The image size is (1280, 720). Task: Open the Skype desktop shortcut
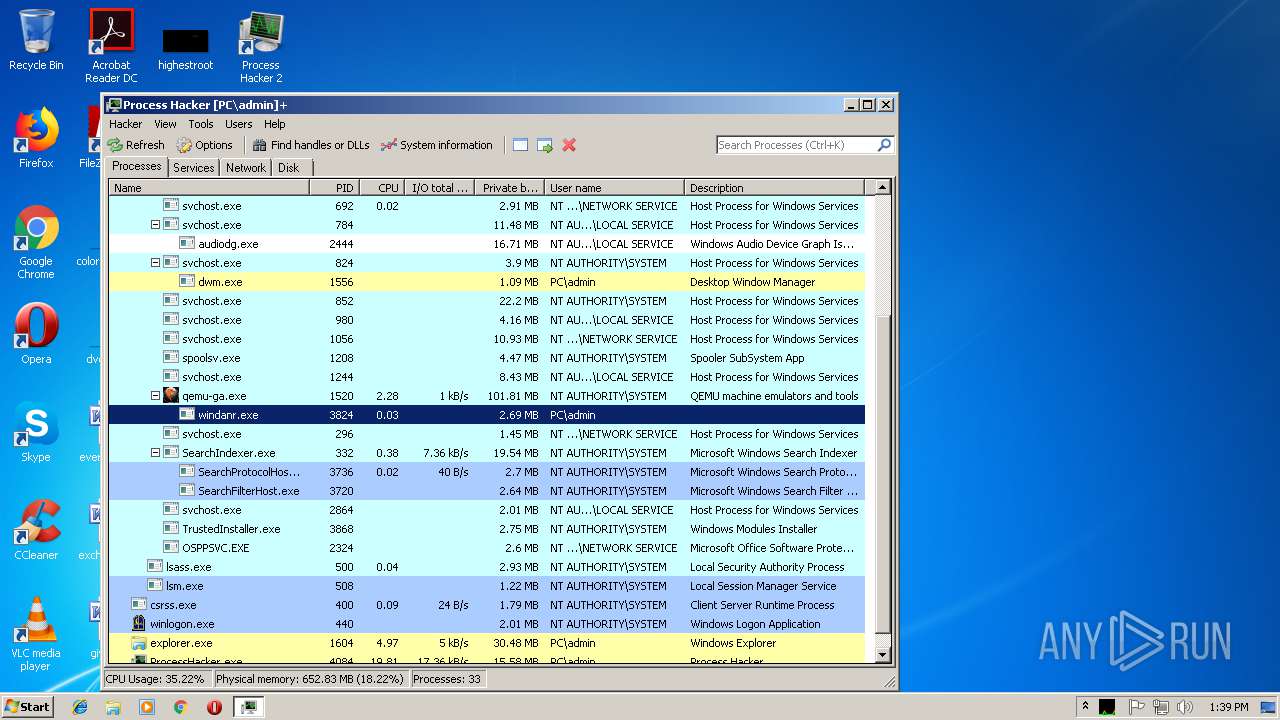point(36,432)
